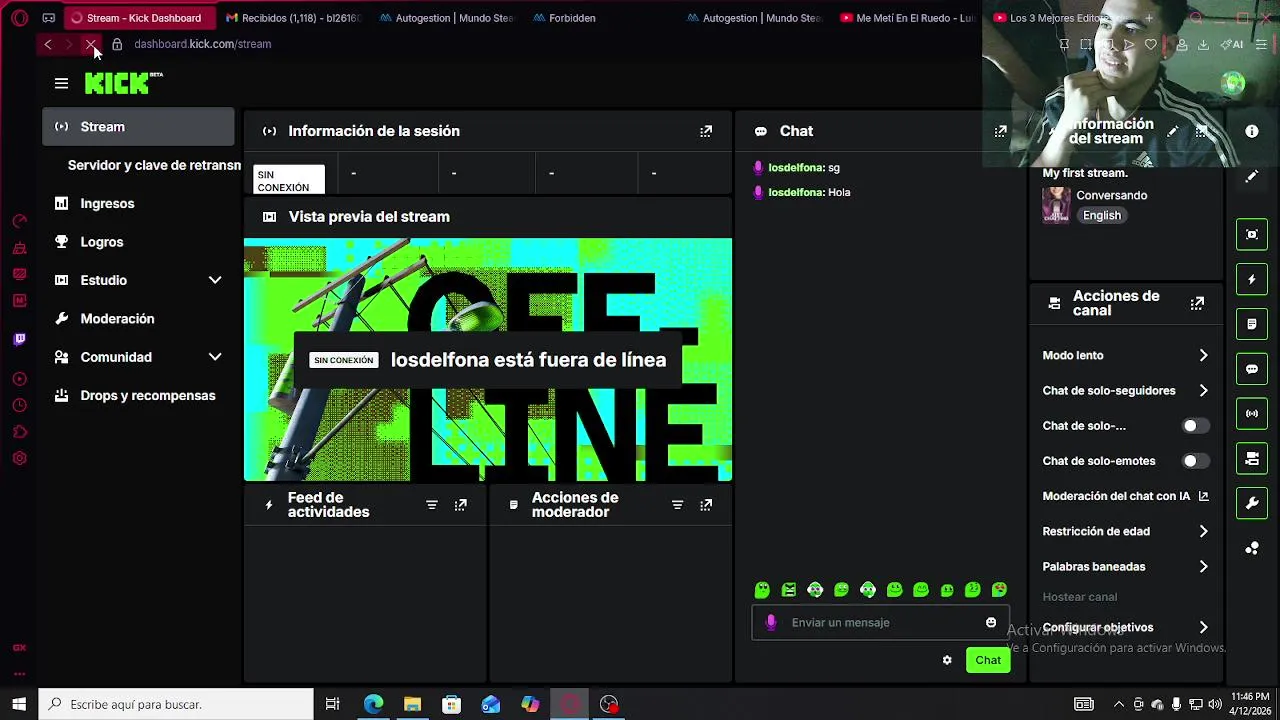The width and height of the screenshot is (1280, 720).
Task: Click the Conversando category label
Action: (1112, 195)
